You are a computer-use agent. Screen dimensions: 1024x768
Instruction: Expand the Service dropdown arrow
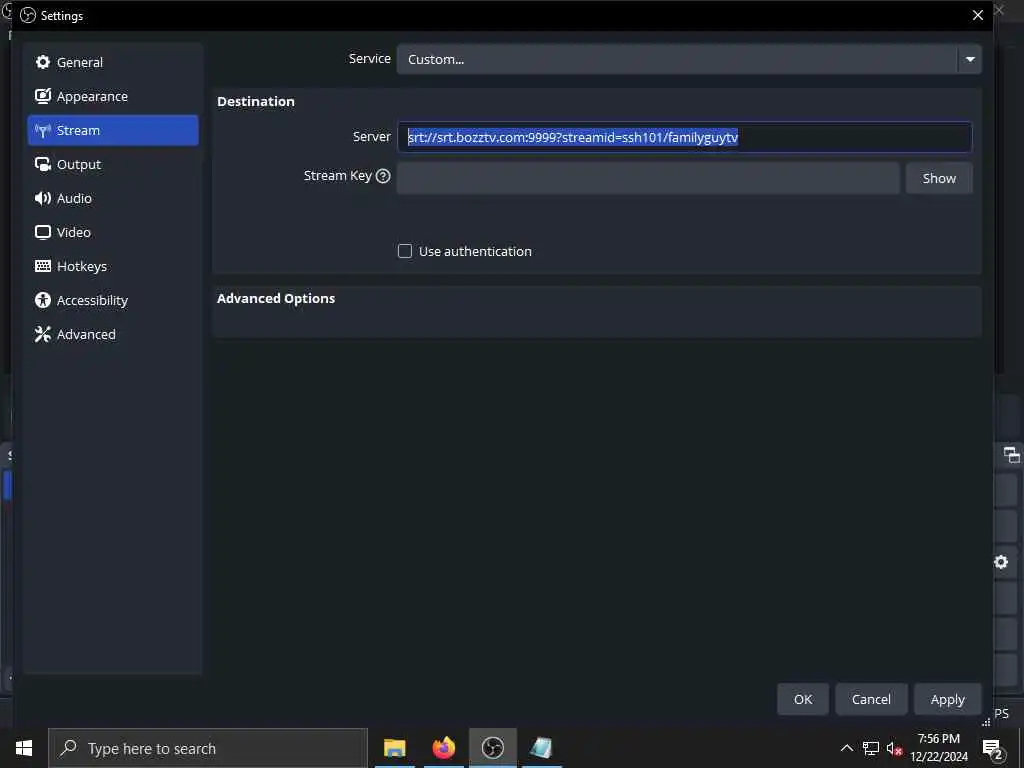pos(970,59)
